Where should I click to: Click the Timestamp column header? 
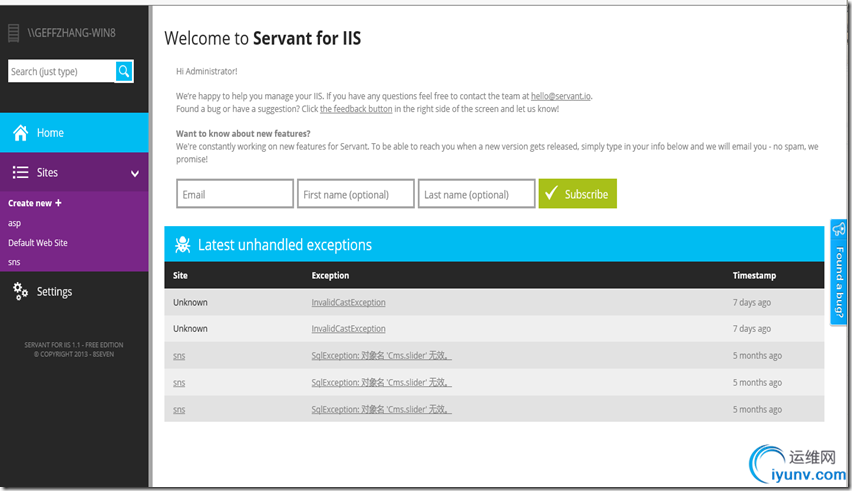coord(754,275)
